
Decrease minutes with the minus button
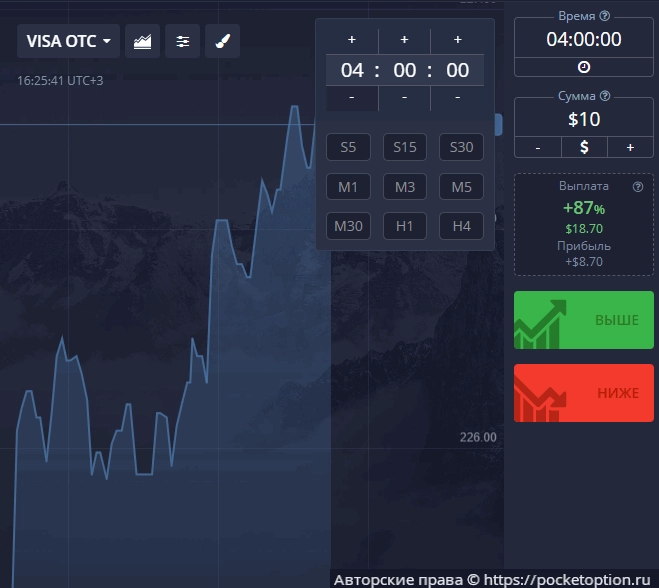point(404,97)
